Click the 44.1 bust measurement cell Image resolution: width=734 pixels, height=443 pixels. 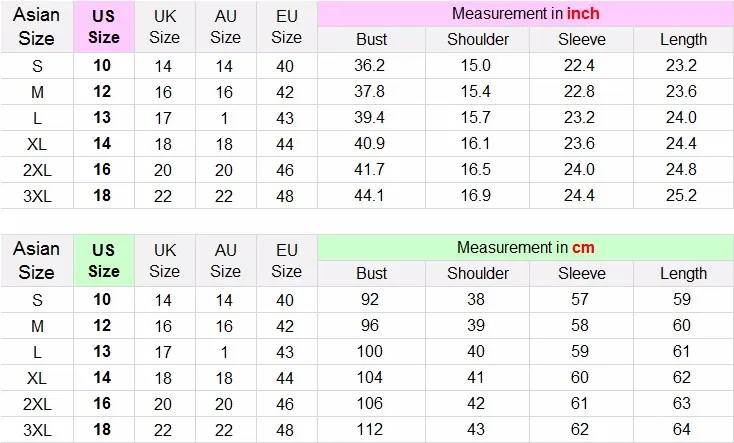(x=371, y=195)
